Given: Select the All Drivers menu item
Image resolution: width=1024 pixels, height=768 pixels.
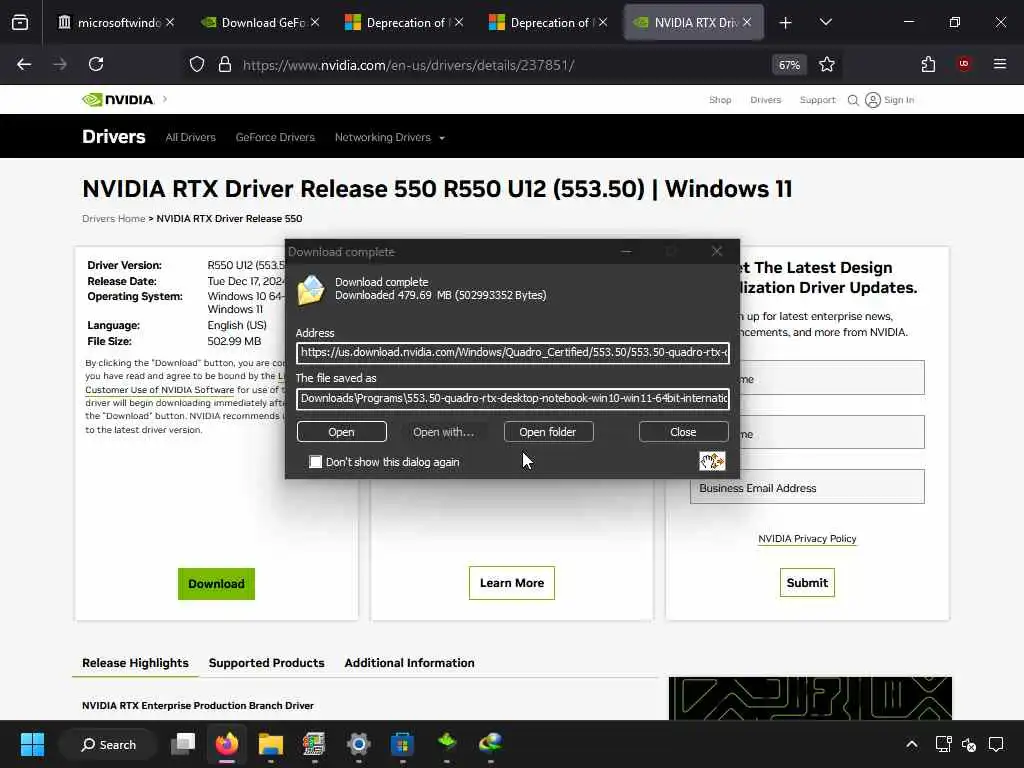Looking at the screenshot, I should tap(190, 137).
